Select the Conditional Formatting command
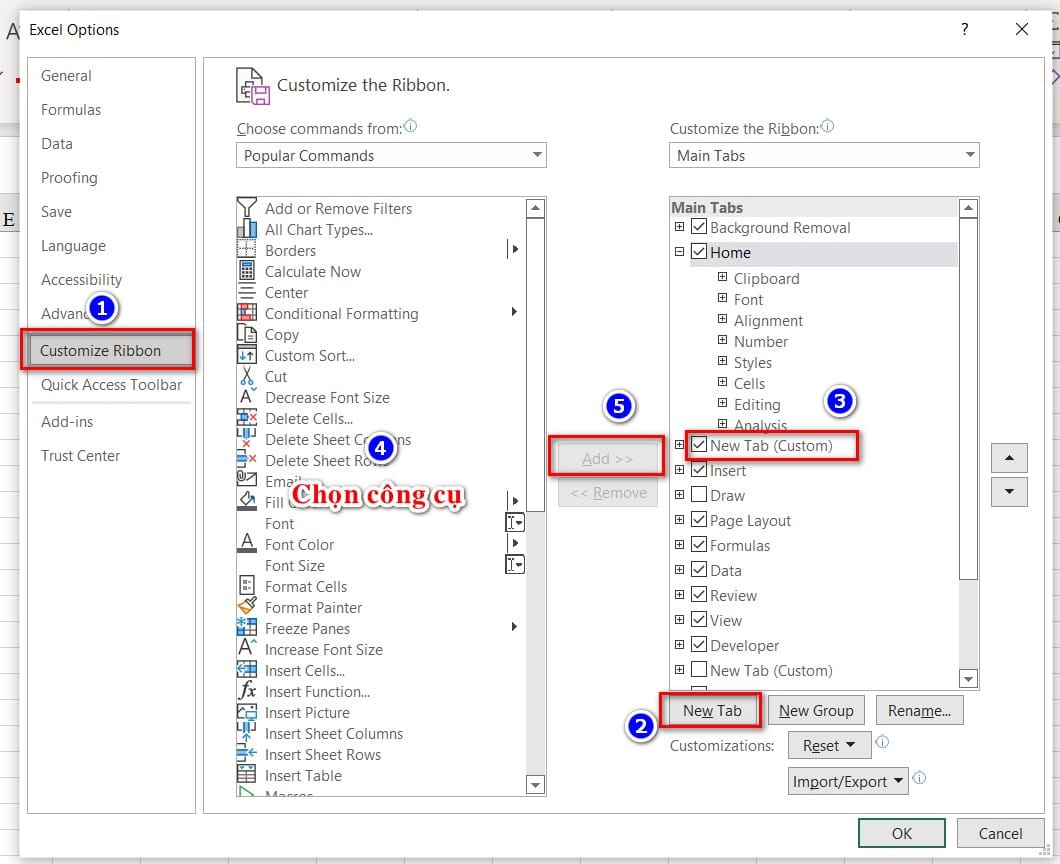 click(x=341, y=313)
